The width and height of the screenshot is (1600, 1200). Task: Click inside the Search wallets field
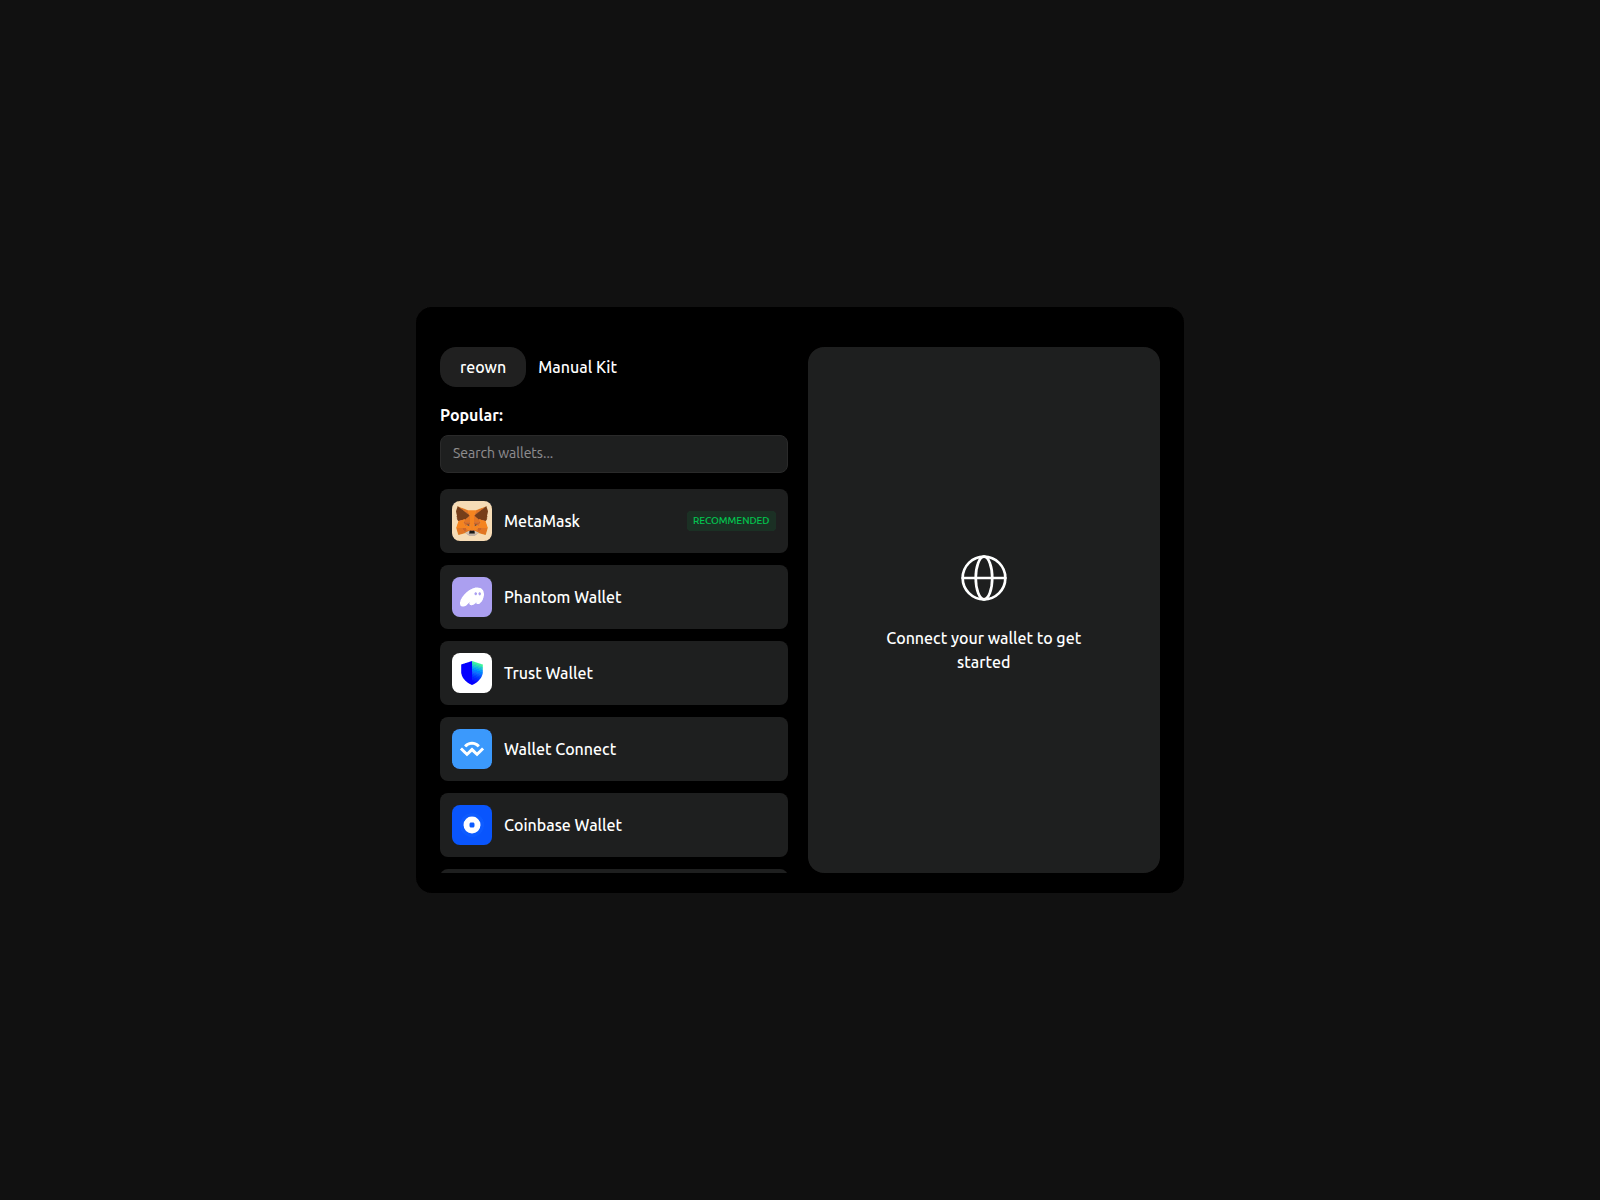[x=613, y=453]
